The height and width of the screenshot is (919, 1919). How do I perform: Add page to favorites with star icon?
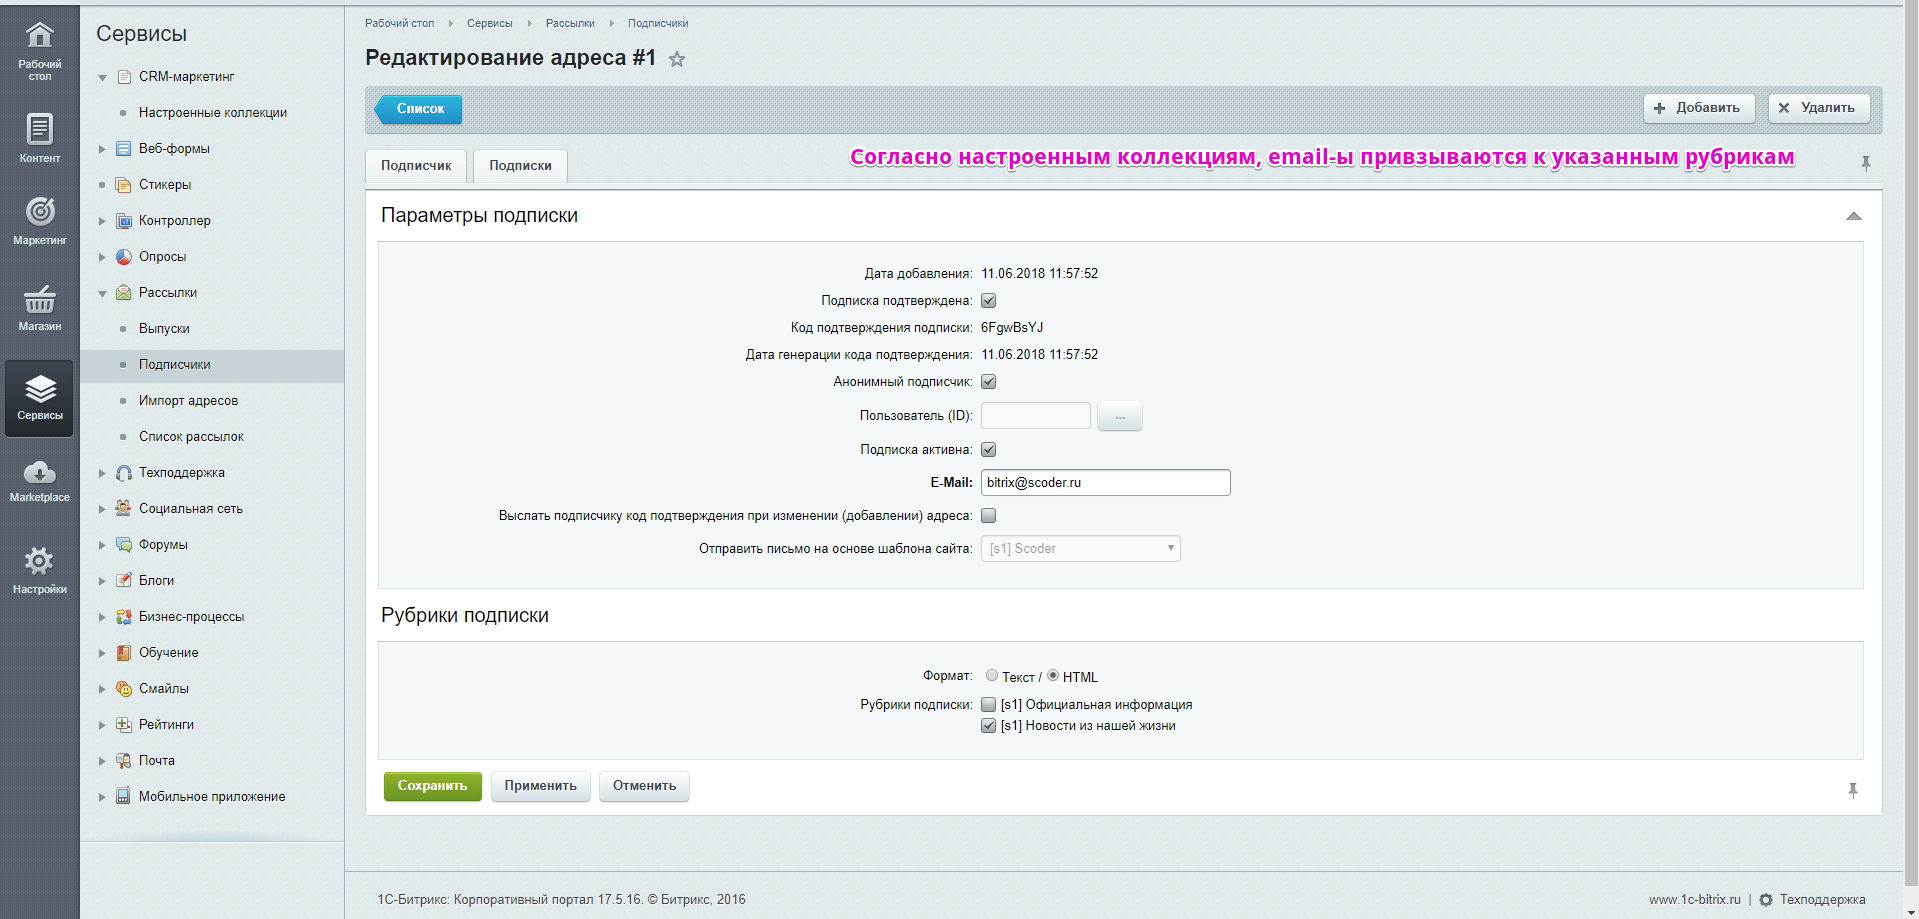677,59
